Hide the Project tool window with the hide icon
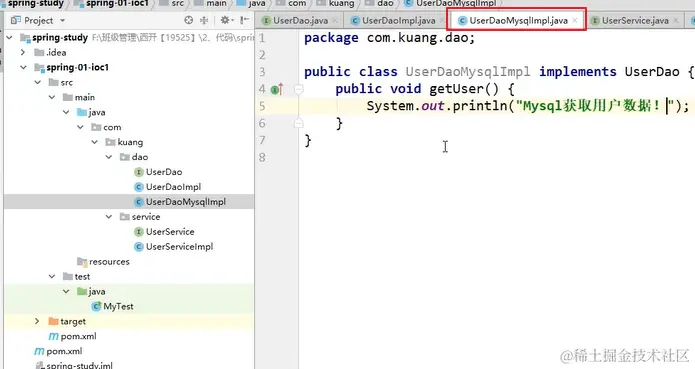 (244, 20)
